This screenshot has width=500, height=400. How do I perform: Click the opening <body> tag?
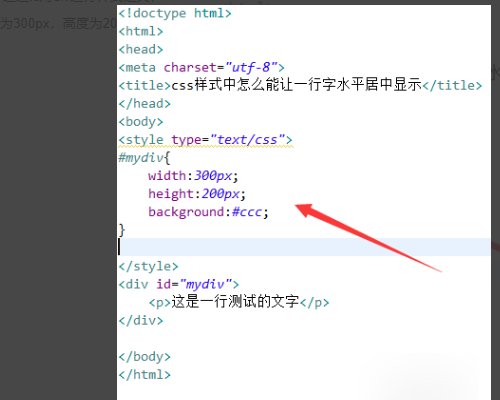(141, 122)
